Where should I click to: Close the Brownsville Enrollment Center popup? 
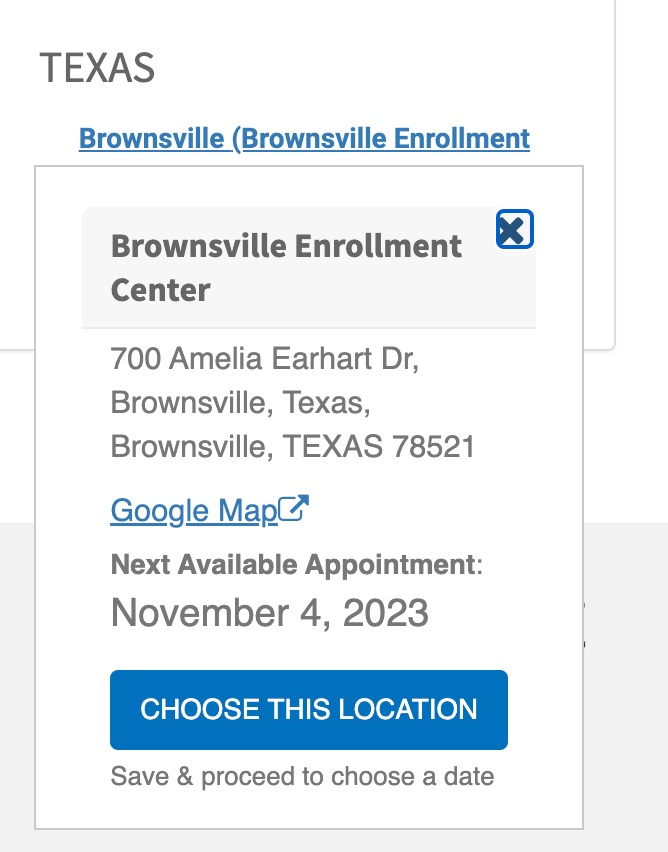tap(514, 230)
